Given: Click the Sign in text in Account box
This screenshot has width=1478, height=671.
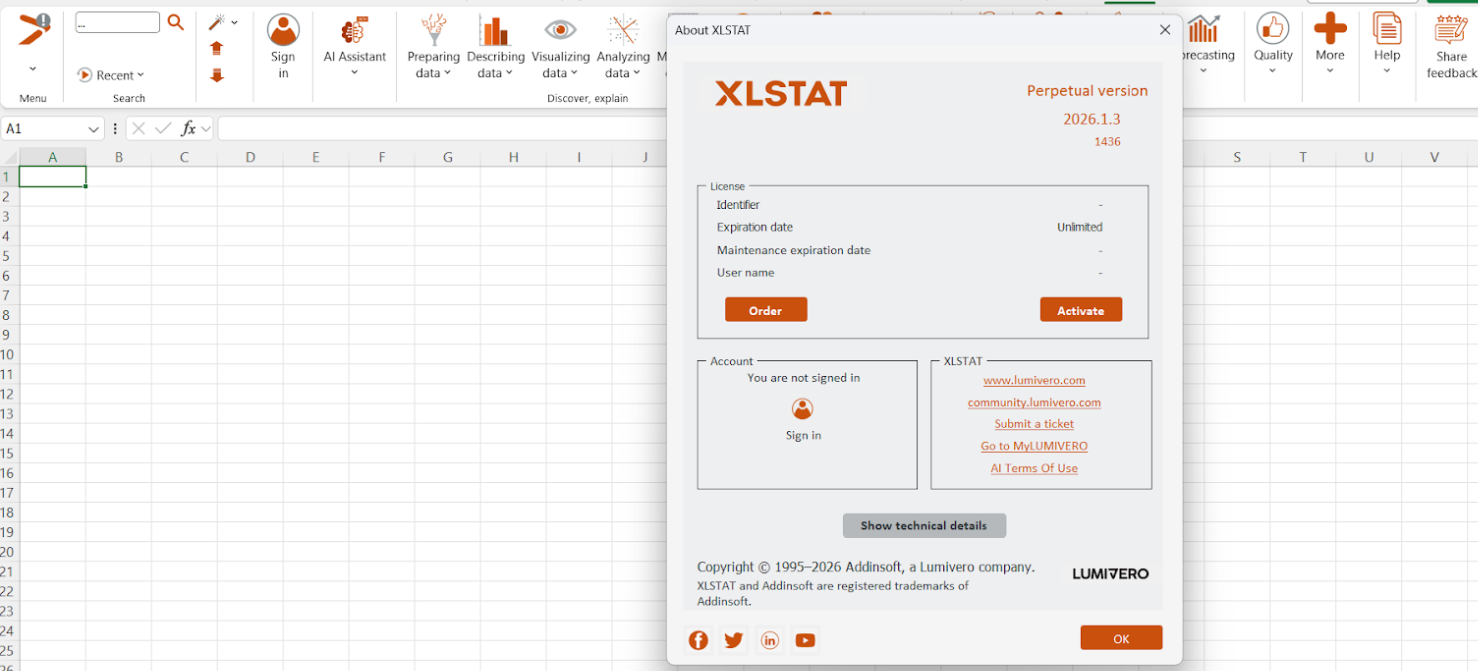Looking at the screenshot, I should click(803, 435).
